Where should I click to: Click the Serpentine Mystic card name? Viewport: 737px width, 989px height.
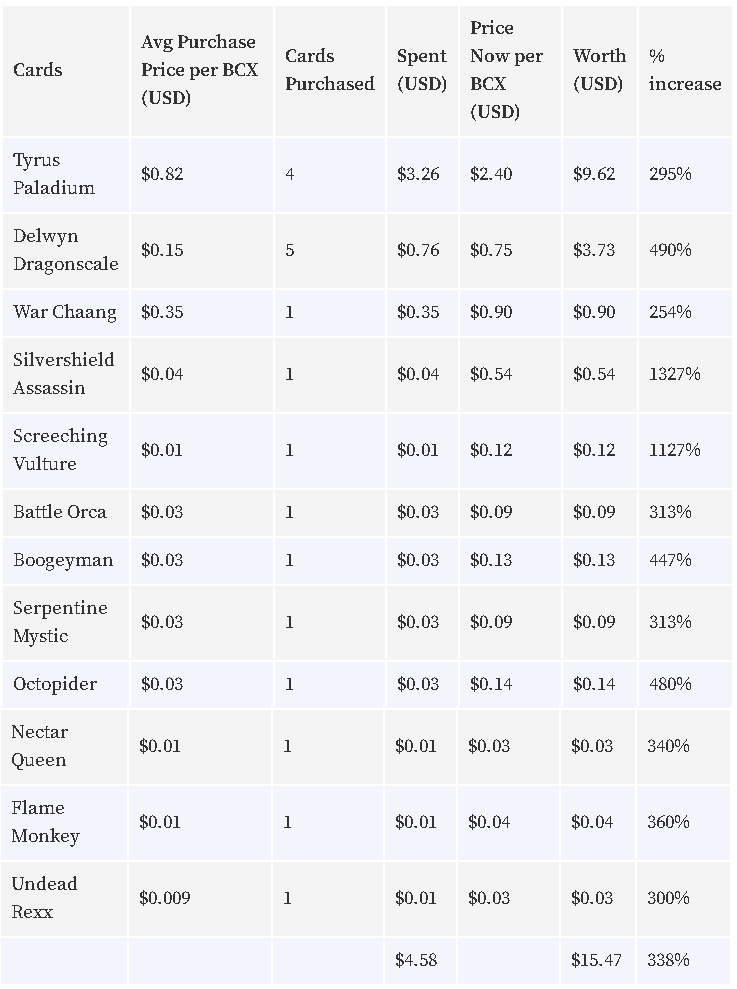pos(60,622)
